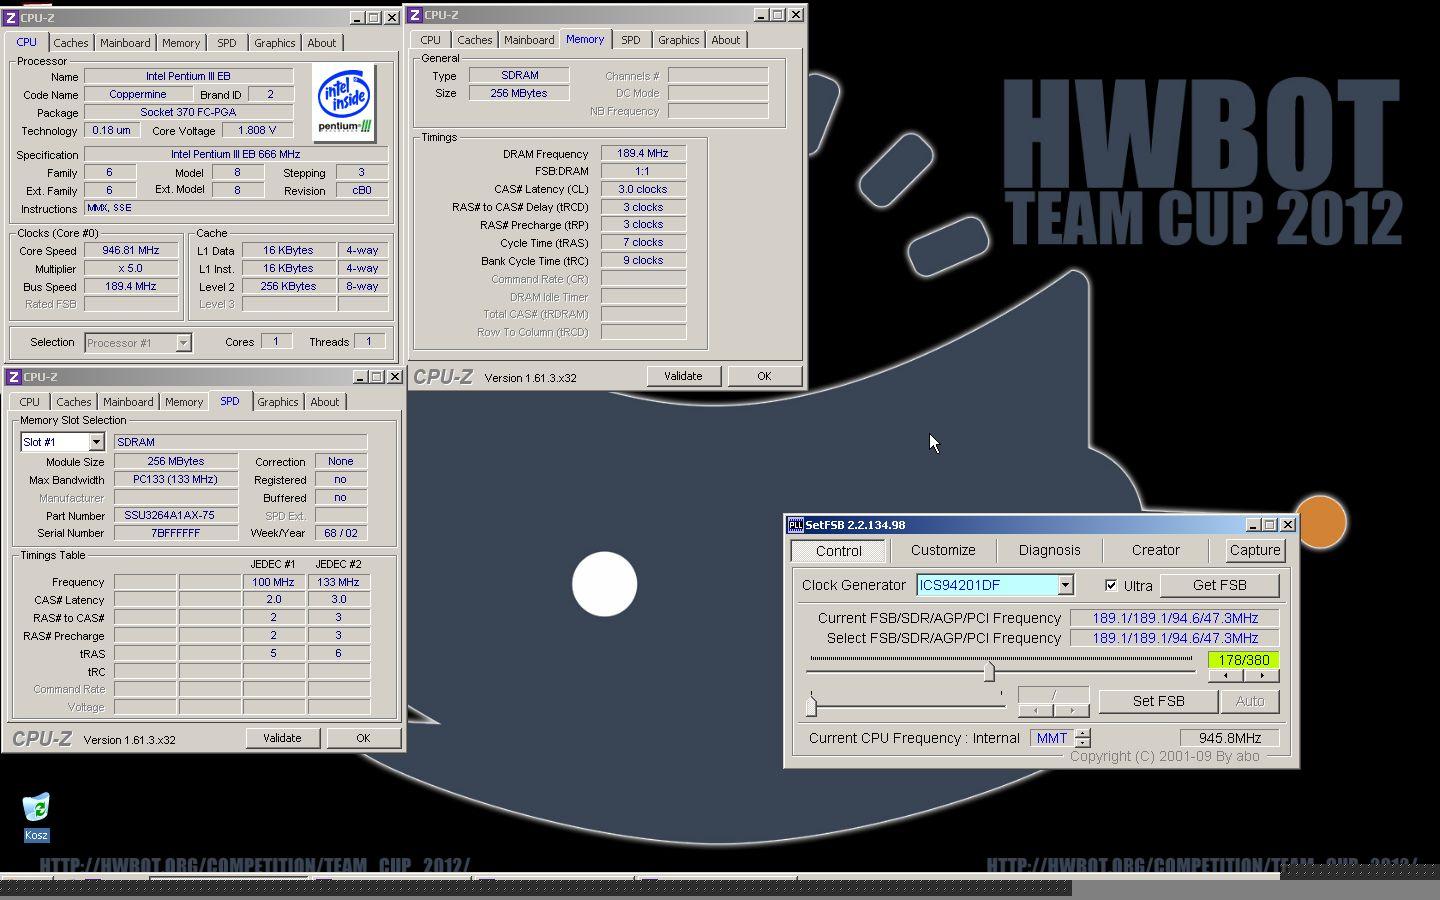Open Memory tab in the SPD window

[184, 402]
